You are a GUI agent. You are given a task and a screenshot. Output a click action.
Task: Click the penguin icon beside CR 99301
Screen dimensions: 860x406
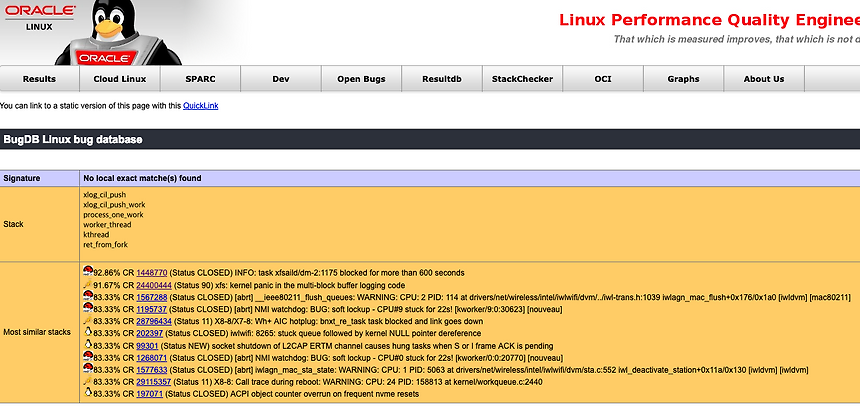[x=88, y=344]
